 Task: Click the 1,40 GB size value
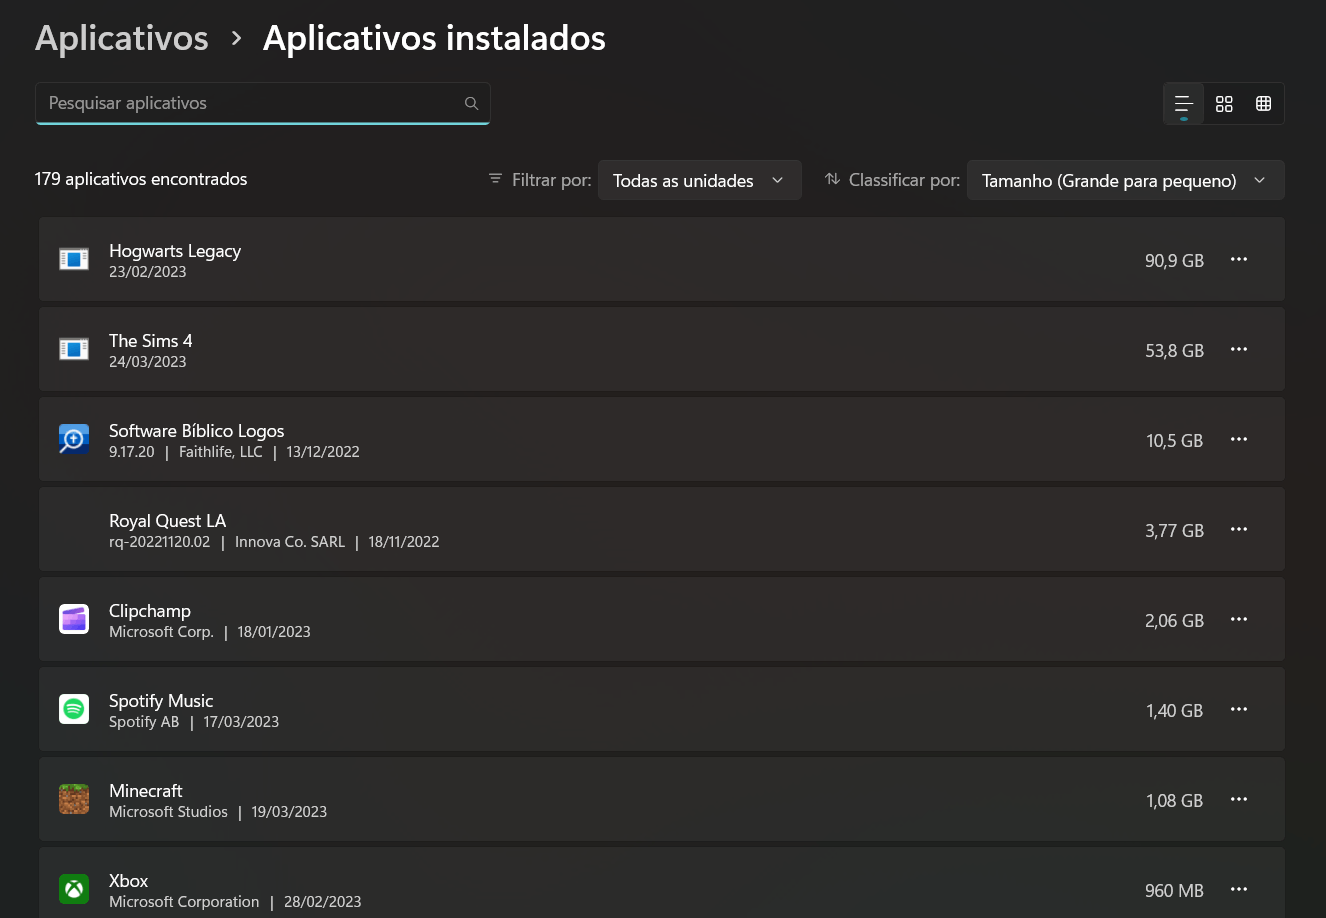click(x=1174, y=711)
